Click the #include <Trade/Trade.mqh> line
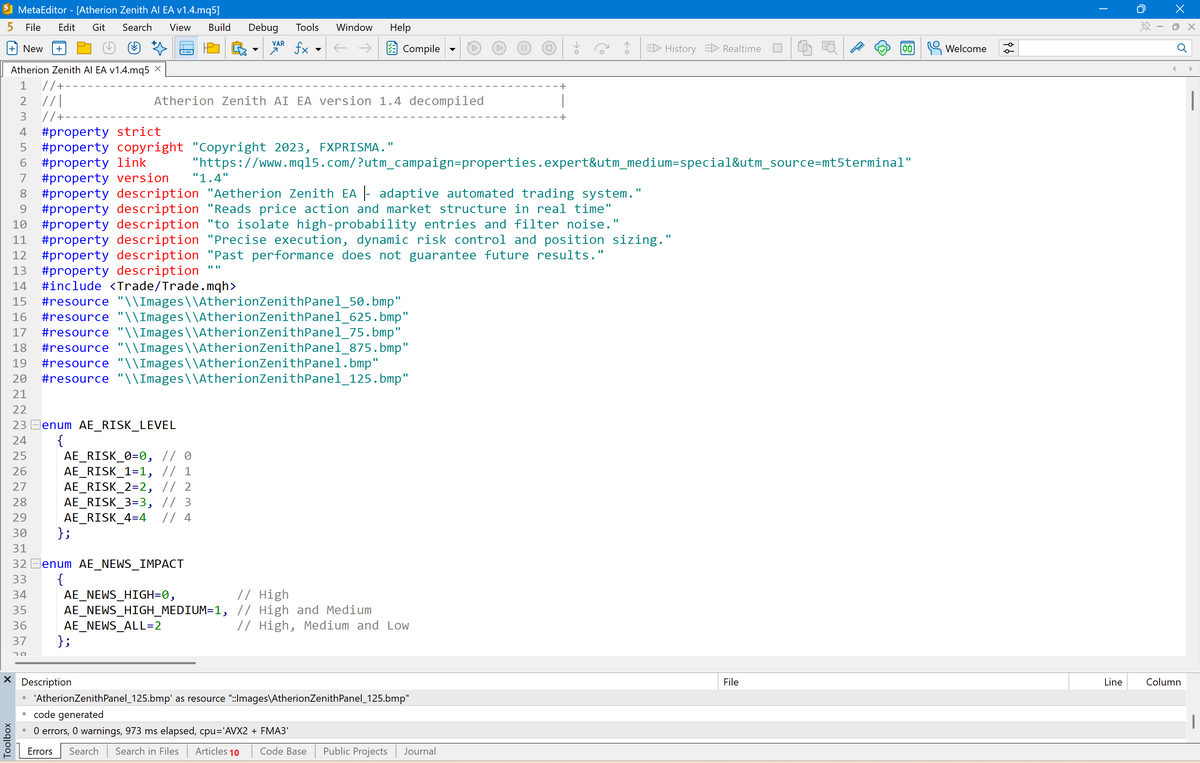This screenshot has width=1200, height=763. click(139, 286)
